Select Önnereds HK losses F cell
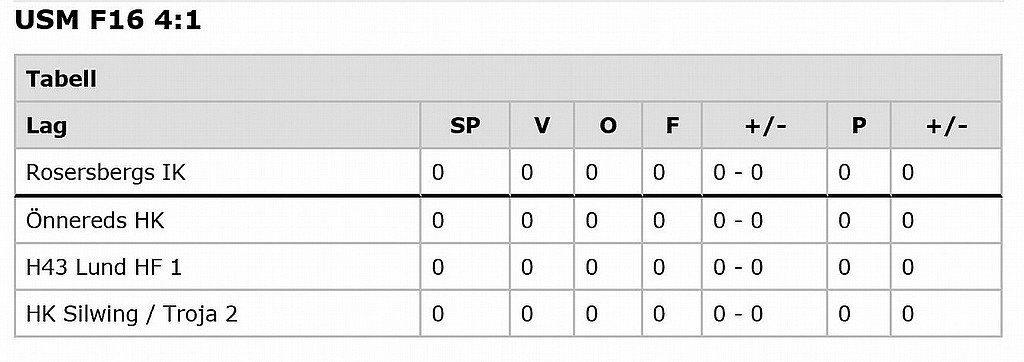 [x=672, y=220]
